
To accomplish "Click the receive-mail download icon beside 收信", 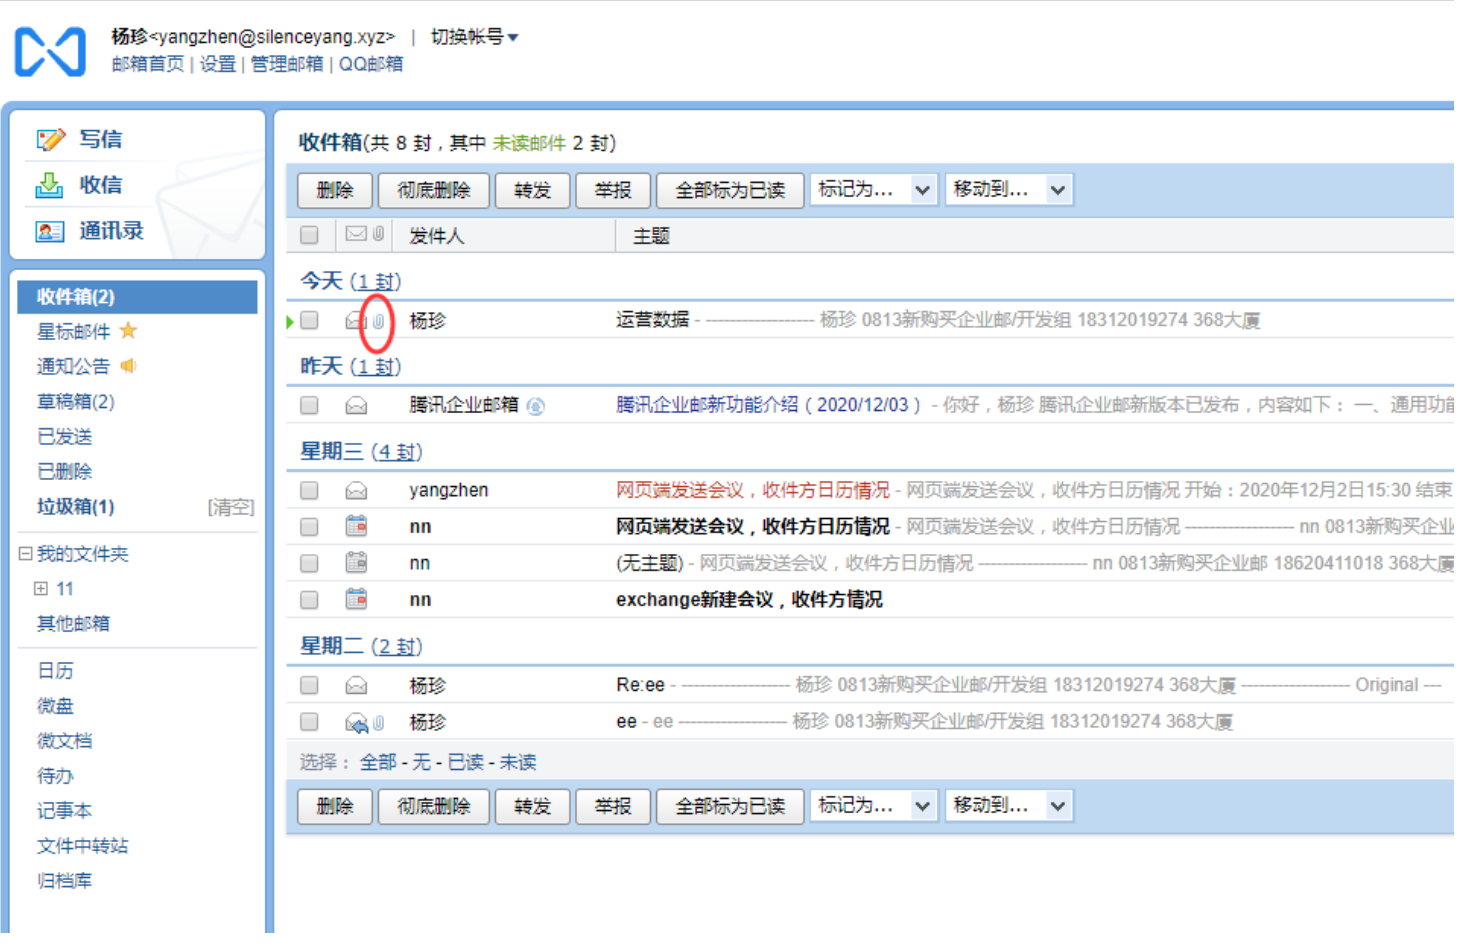I will pyautogui.click(x=49, y=185).
